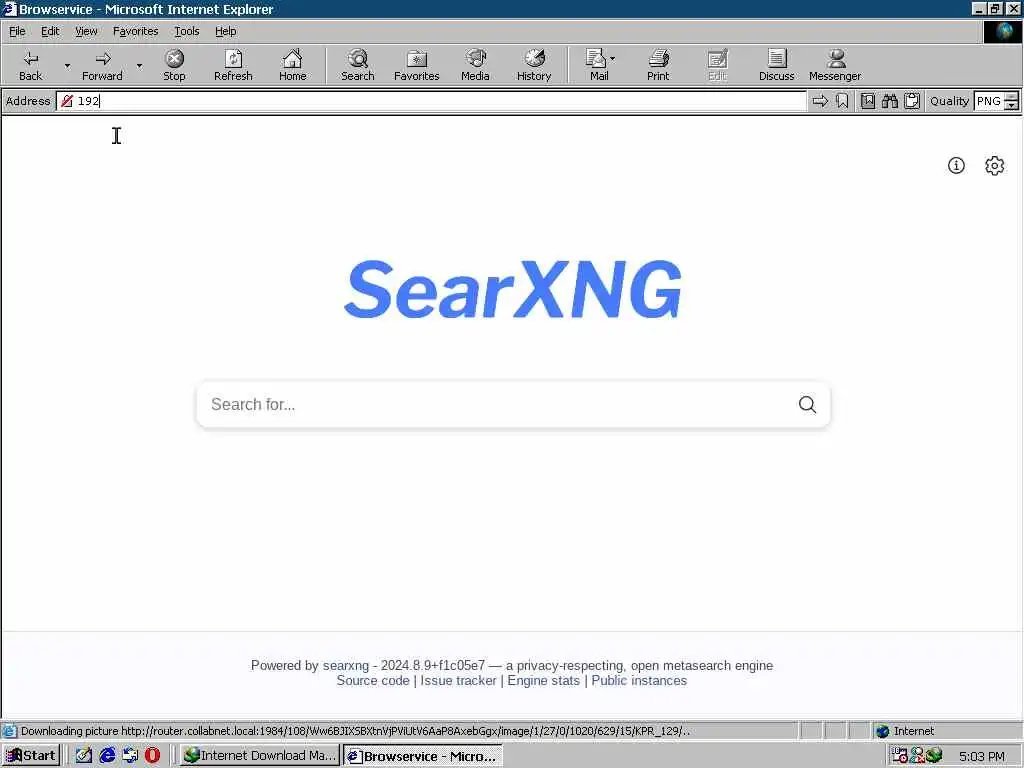The image size is (1024, 768).
Task: Open the Search pane from the toolbar
Action: tap(358, 65)
